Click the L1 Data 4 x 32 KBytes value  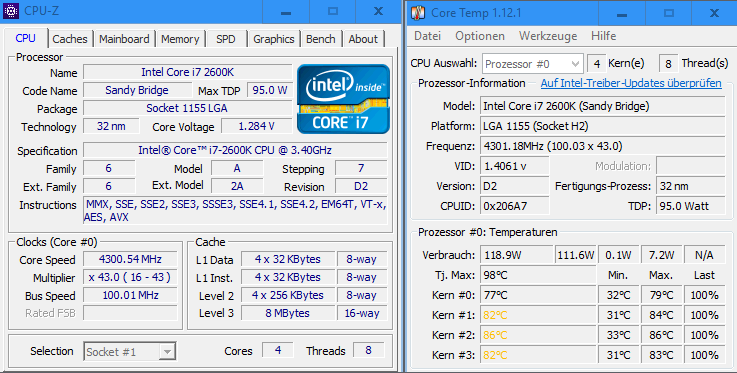click(288, 259)
